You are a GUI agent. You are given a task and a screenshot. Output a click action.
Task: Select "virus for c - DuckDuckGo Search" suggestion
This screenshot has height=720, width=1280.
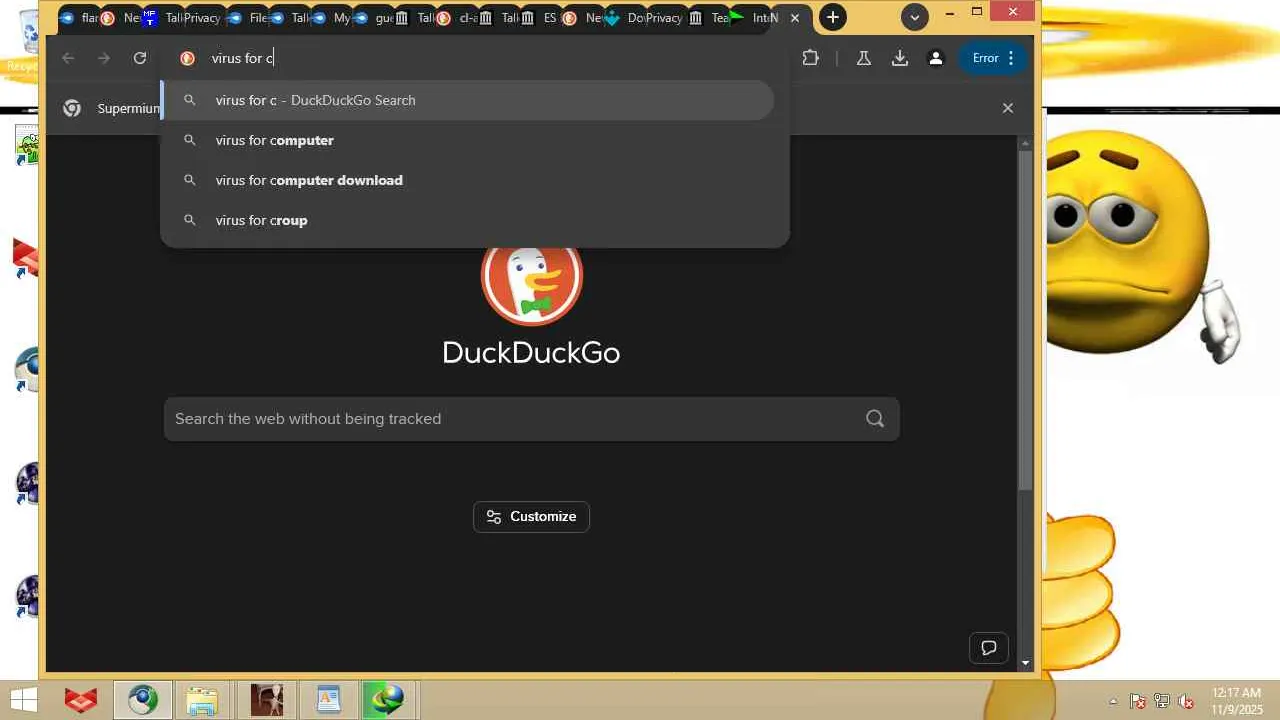pos(468,100)
